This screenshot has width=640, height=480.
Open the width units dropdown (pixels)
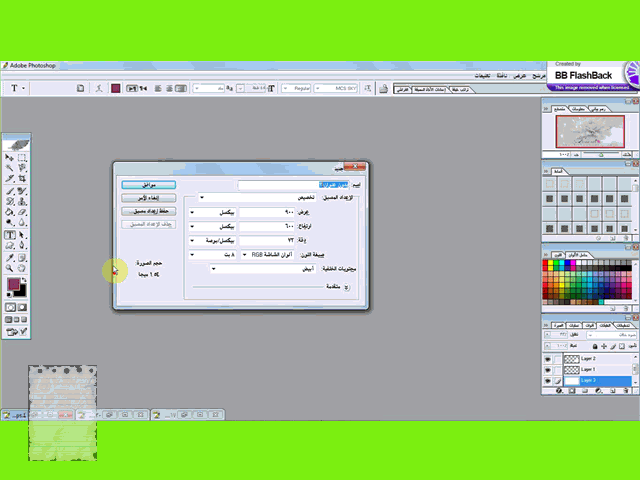[193, 212]
